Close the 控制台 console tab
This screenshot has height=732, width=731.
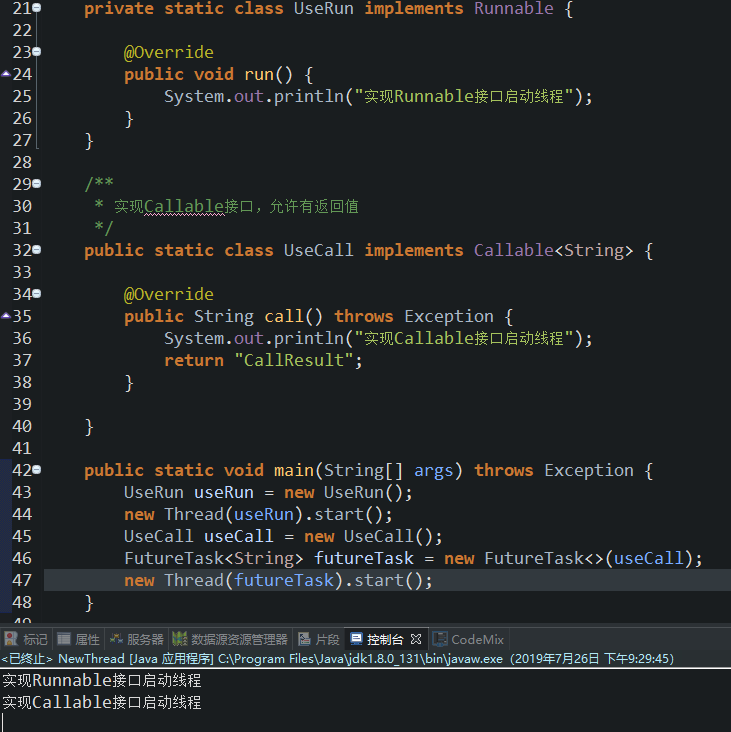click(416, 639)
